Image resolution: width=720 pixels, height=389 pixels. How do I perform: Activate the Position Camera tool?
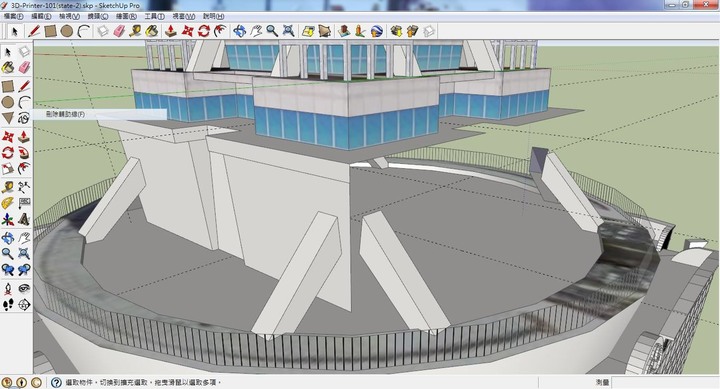[x=8, y=288]
